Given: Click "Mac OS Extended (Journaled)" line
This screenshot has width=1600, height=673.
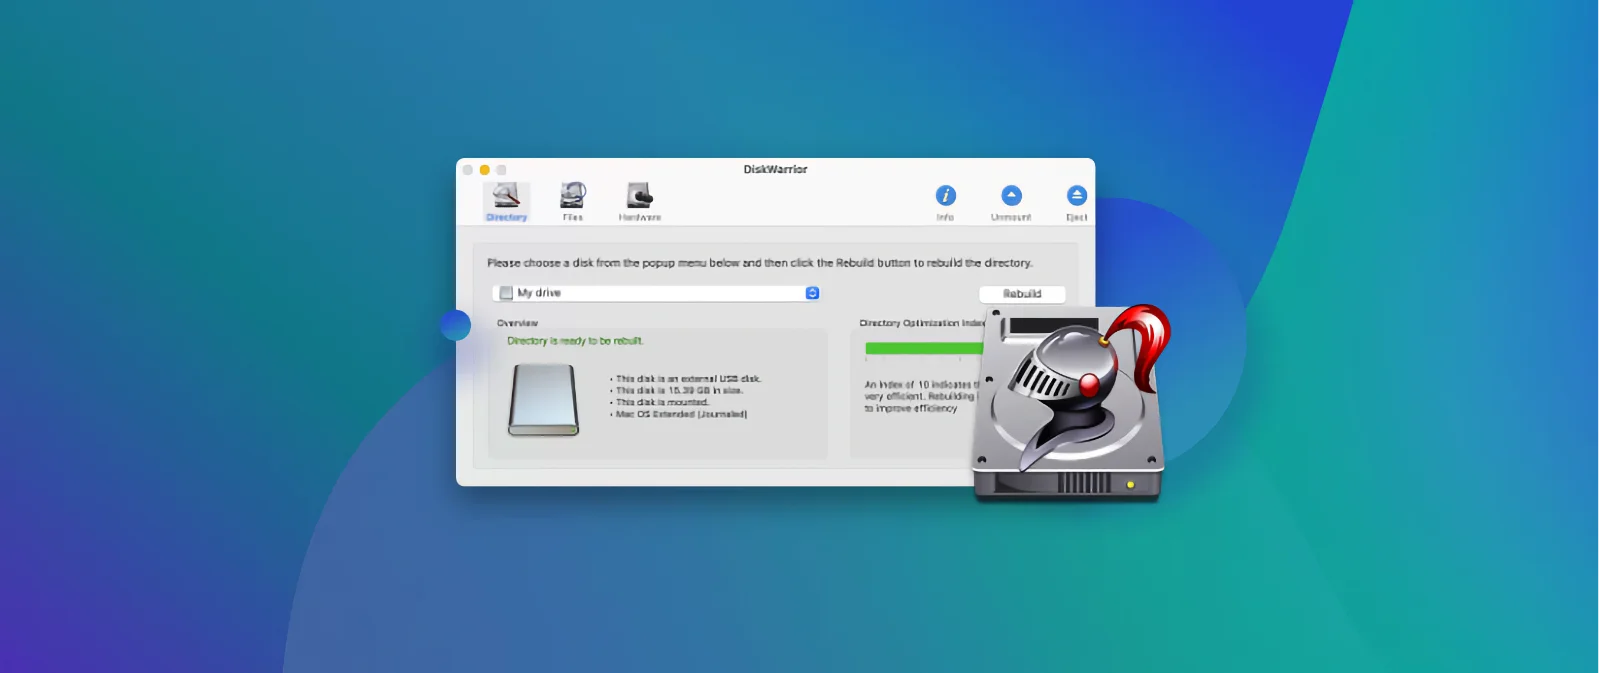Looking at the screenshot, I should (681, 414).
